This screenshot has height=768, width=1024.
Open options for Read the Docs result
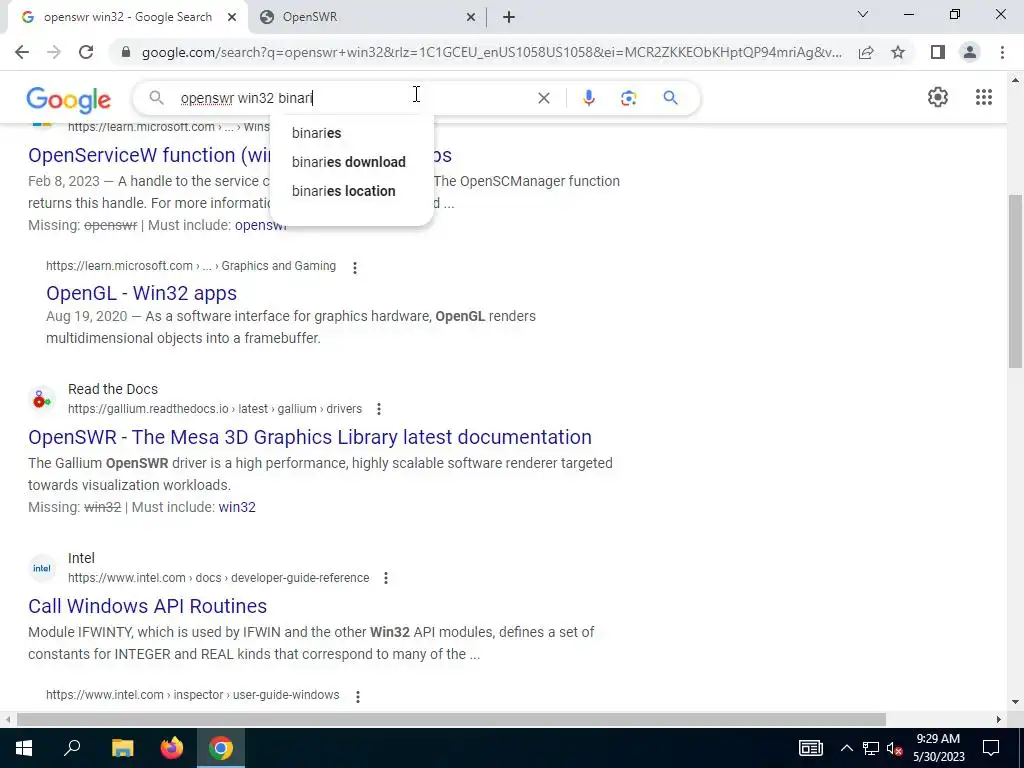pyautogui.click(x=379, y=409)
